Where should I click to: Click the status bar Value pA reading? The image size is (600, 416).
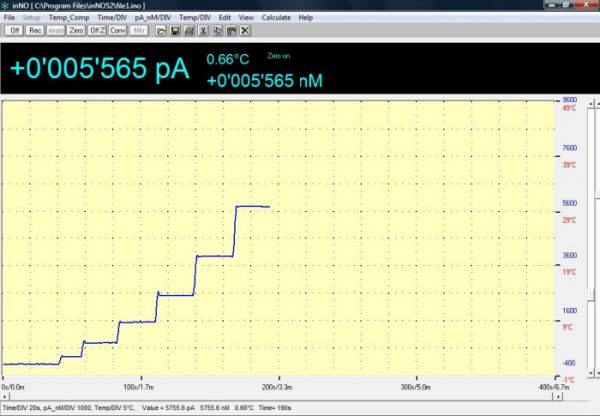pyautogui.click(x=168, y=408)
